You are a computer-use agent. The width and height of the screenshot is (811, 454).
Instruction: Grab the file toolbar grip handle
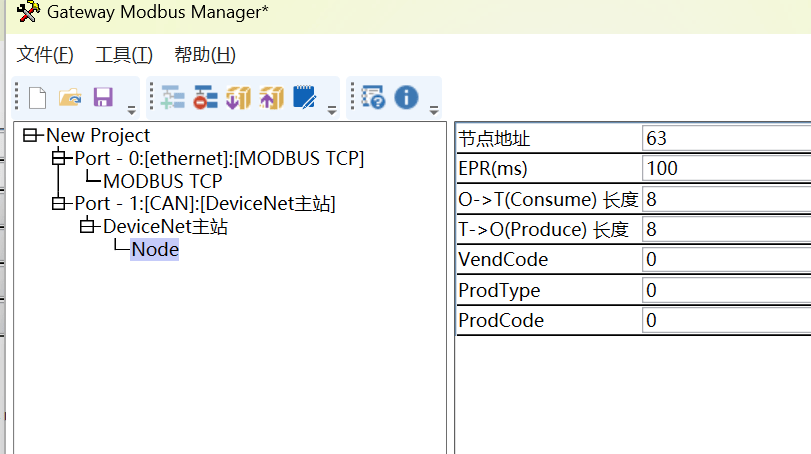(x=17, y=96)
